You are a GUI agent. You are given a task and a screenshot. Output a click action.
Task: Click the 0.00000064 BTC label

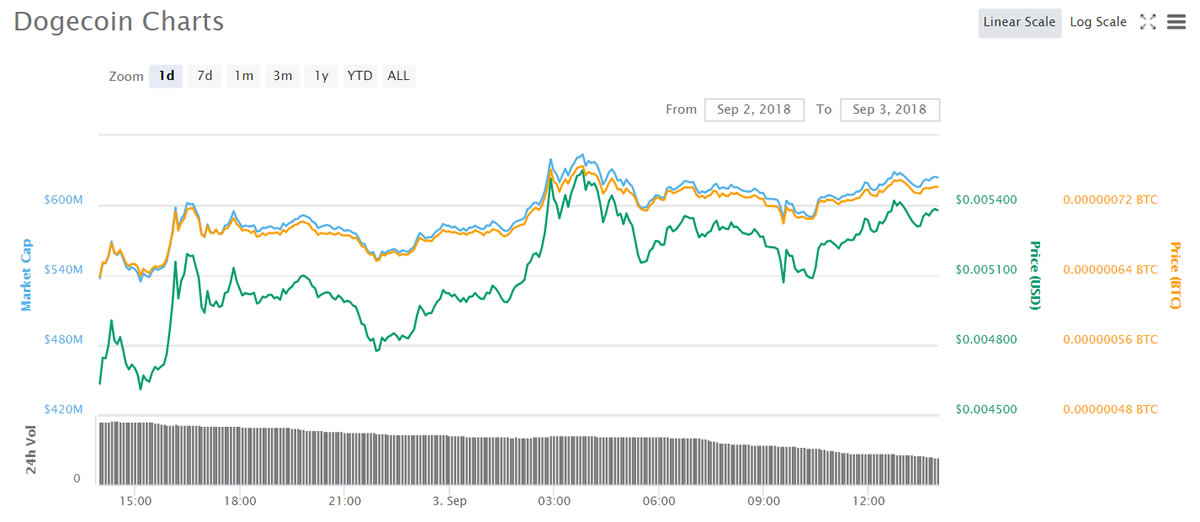[1110, 270]
